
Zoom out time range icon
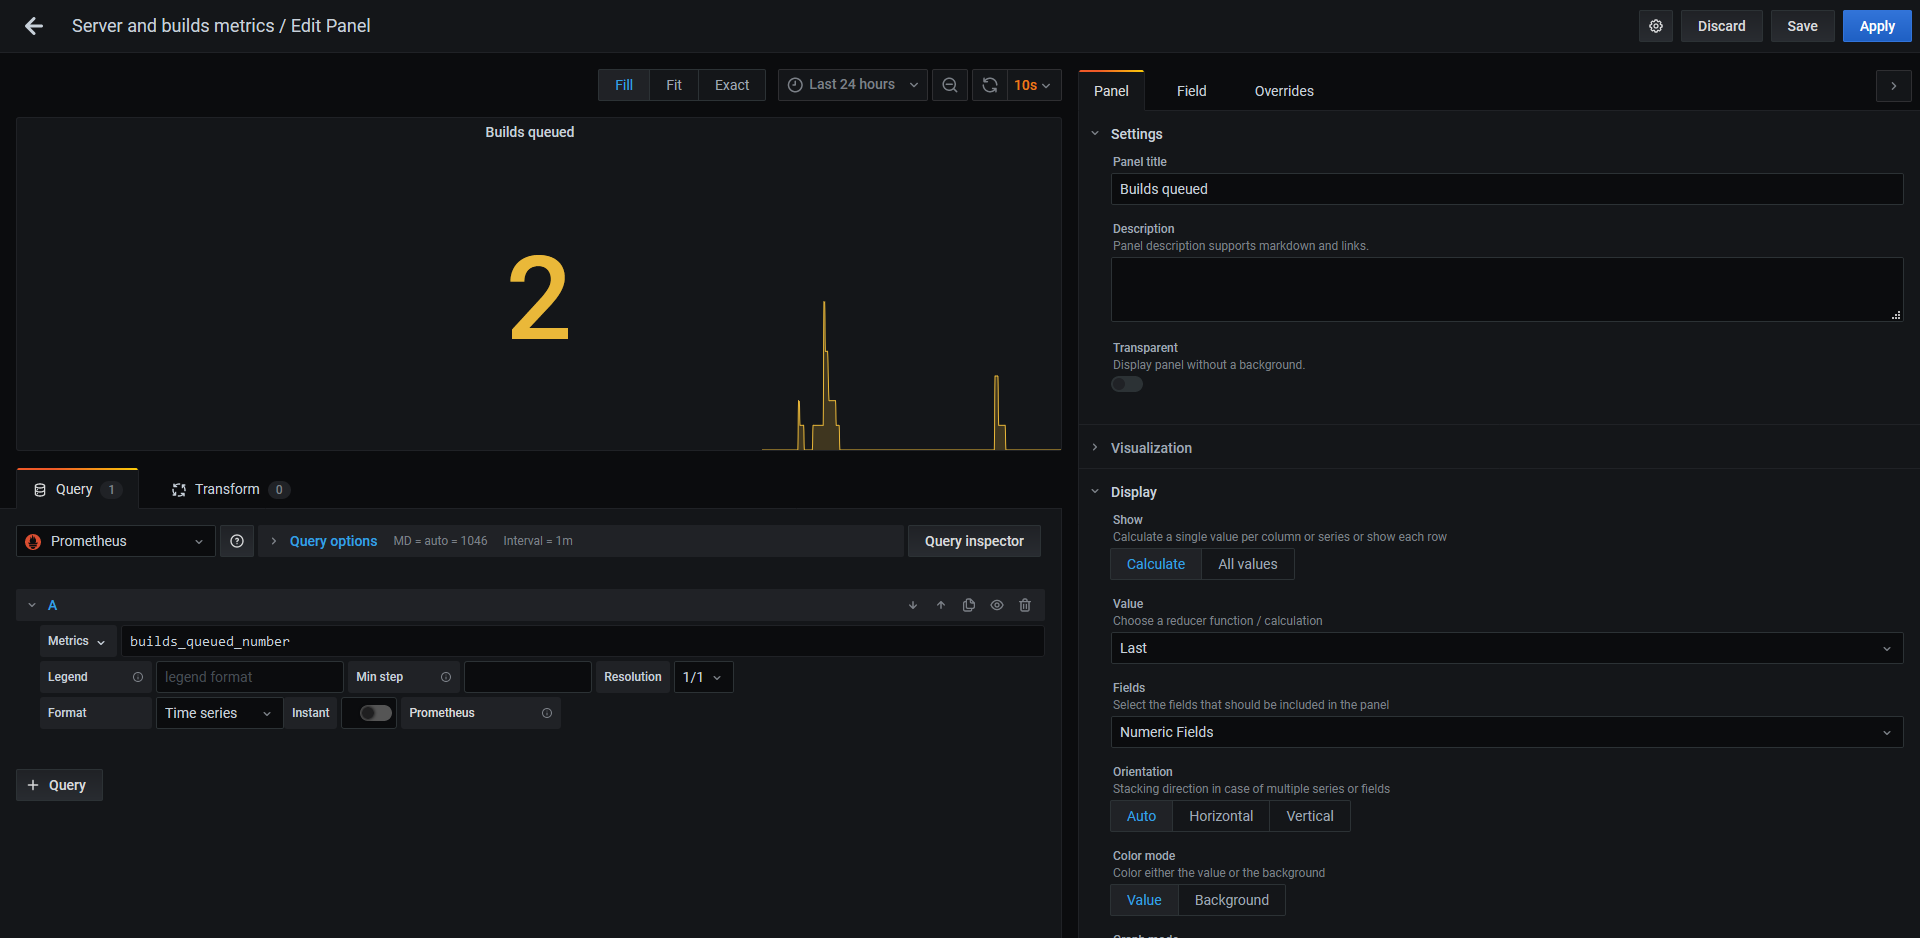point(950,85)
